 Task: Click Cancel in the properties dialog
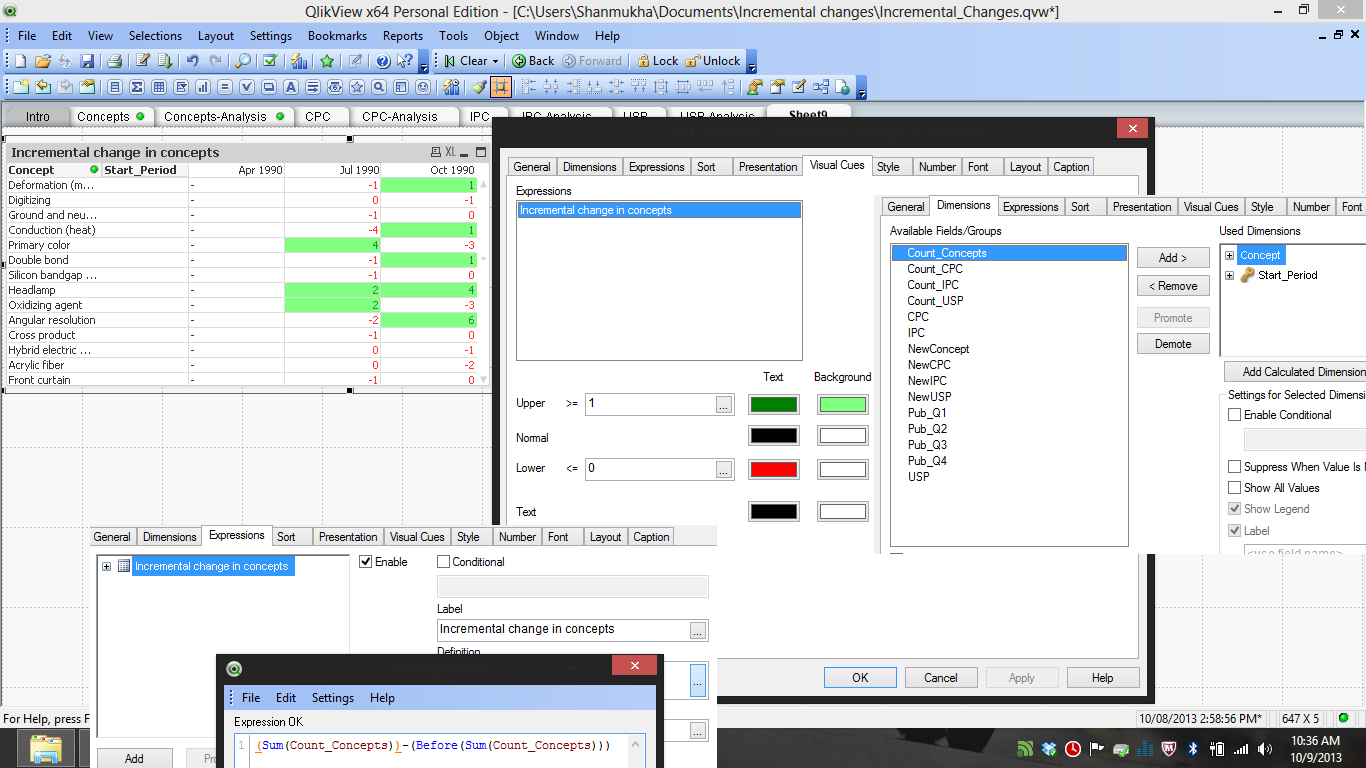click(x=941, y=677)
